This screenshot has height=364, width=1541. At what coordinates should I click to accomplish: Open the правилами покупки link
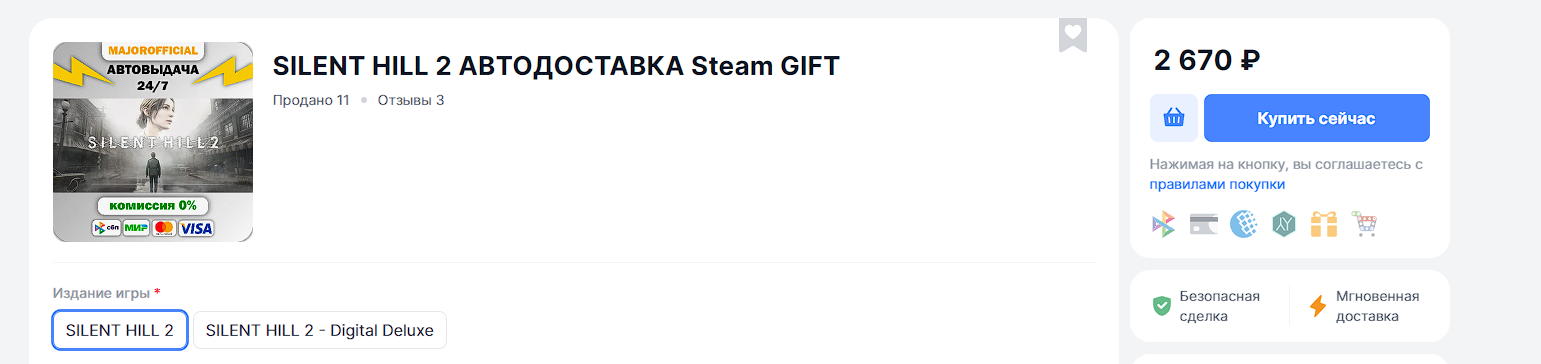coord(1217,185)
